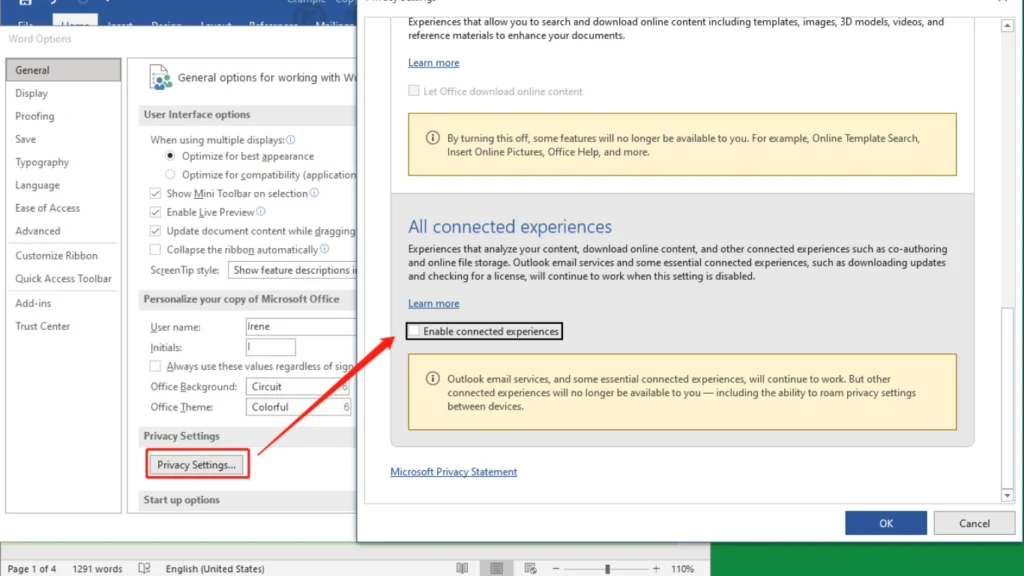Click the zoom out minus icon
This screenshot has height=576, width=1024.
pos(556,566)
